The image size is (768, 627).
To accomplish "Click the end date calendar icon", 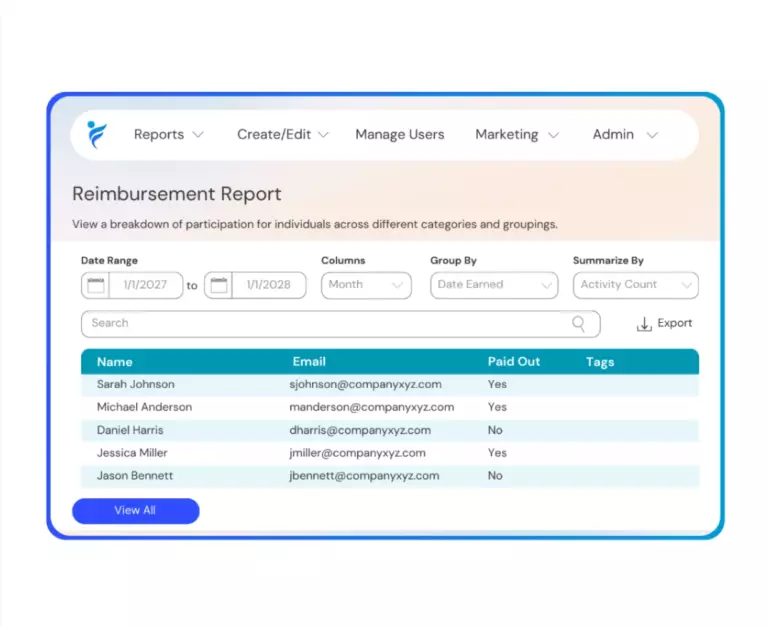I will (218, 285).
